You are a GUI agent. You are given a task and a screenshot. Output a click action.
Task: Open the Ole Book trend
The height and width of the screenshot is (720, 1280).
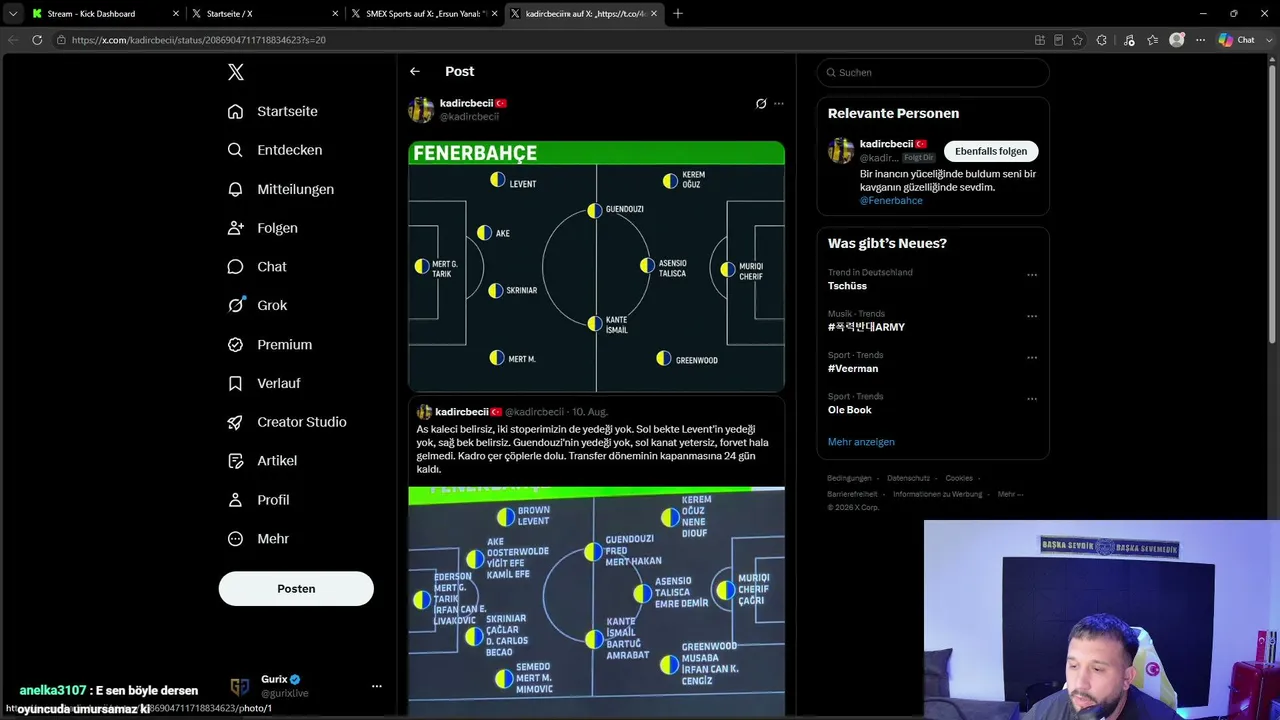(850, 410)
